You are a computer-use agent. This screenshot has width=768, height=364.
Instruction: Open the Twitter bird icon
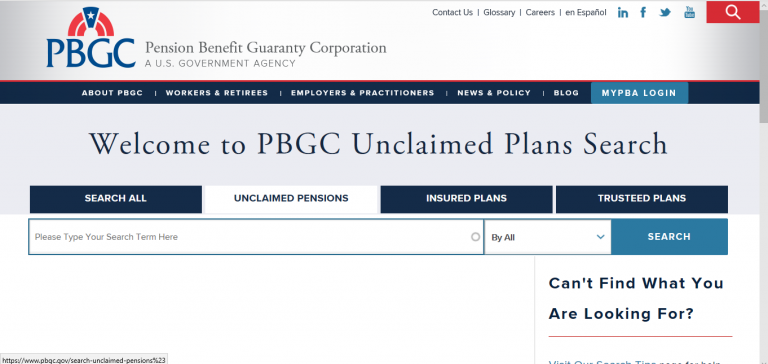(665, 13)
